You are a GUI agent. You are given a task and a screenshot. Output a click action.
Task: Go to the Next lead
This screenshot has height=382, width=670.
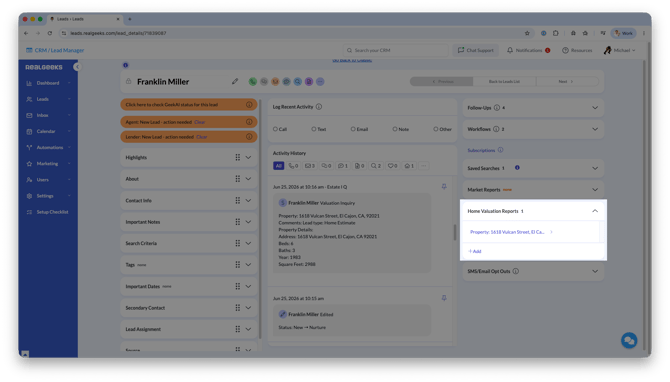point(566,82)
